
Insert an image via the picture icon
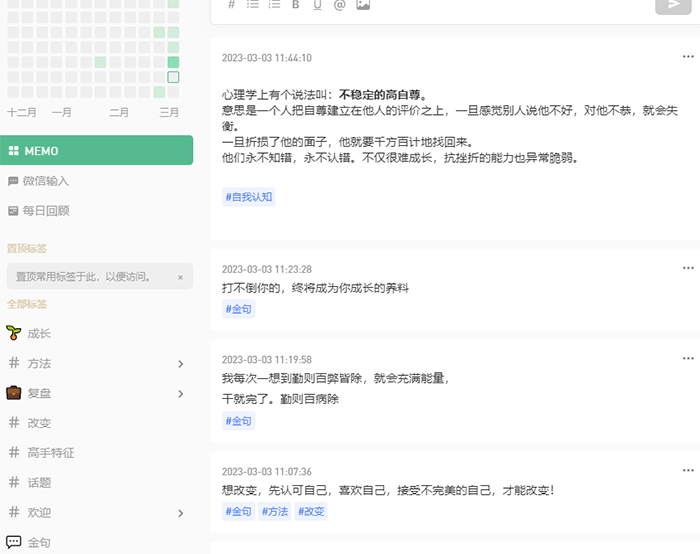[363, 5]
